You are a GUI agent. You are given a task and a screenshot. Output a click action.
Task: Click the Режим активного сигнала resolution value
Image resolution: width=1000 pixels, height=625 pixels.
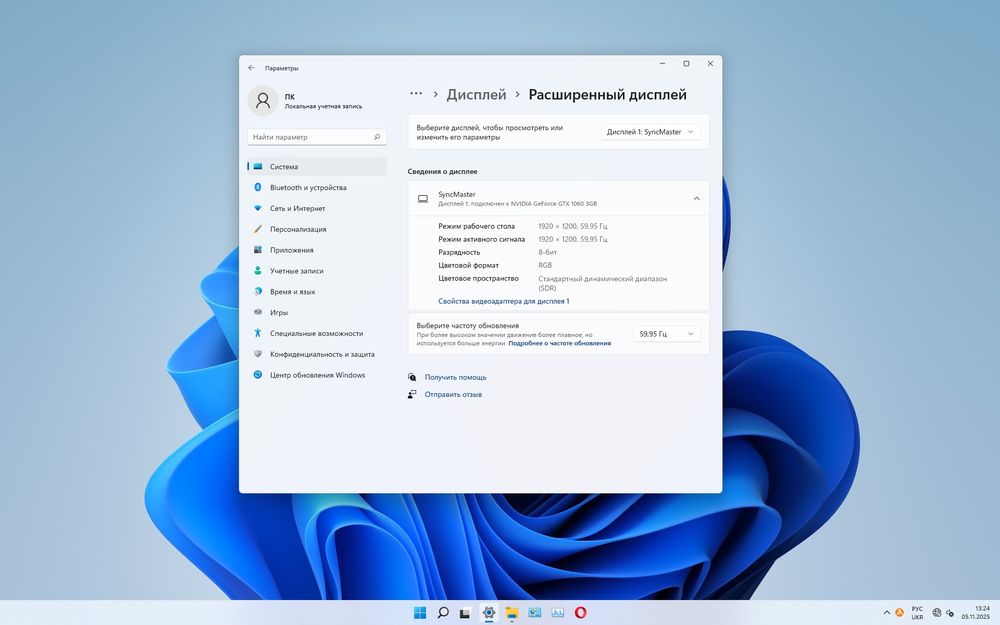coord(573,239)
